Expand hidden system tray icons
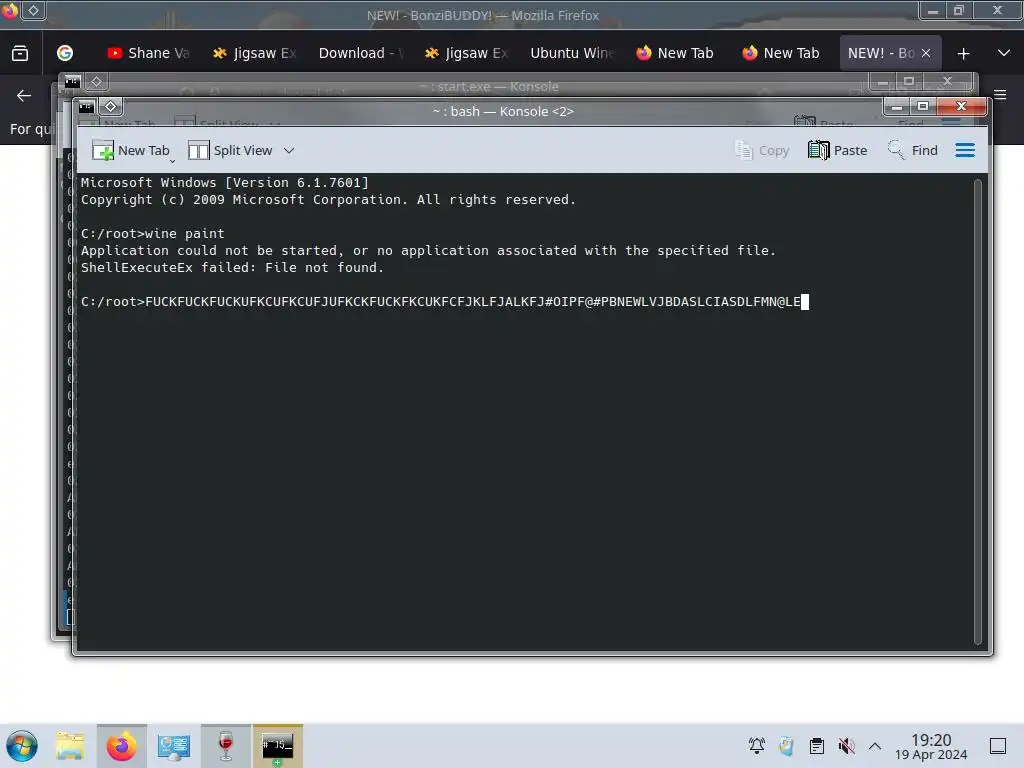The width and height of the screenshot is (1024, 768). coord(875,746)
